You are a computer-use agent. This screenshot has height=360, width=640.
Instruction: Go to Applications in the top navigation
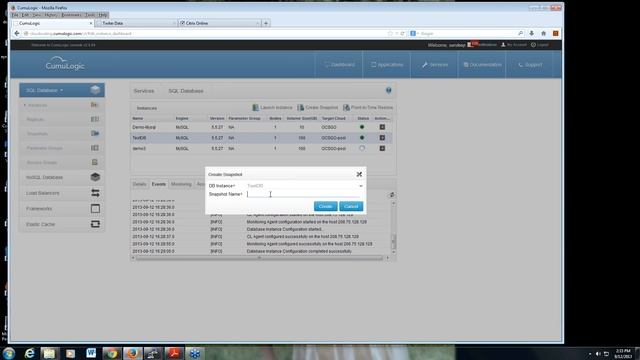(387, 64)
